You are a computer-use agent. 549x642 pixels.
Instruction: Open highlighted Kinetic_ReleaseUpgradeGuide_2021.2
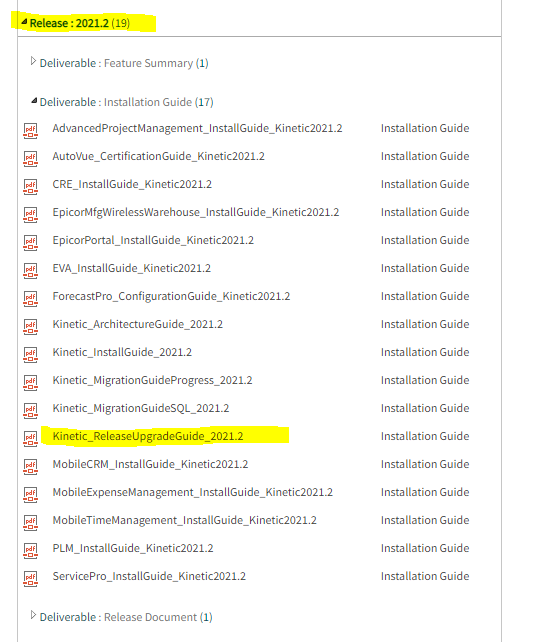[147, 436]
